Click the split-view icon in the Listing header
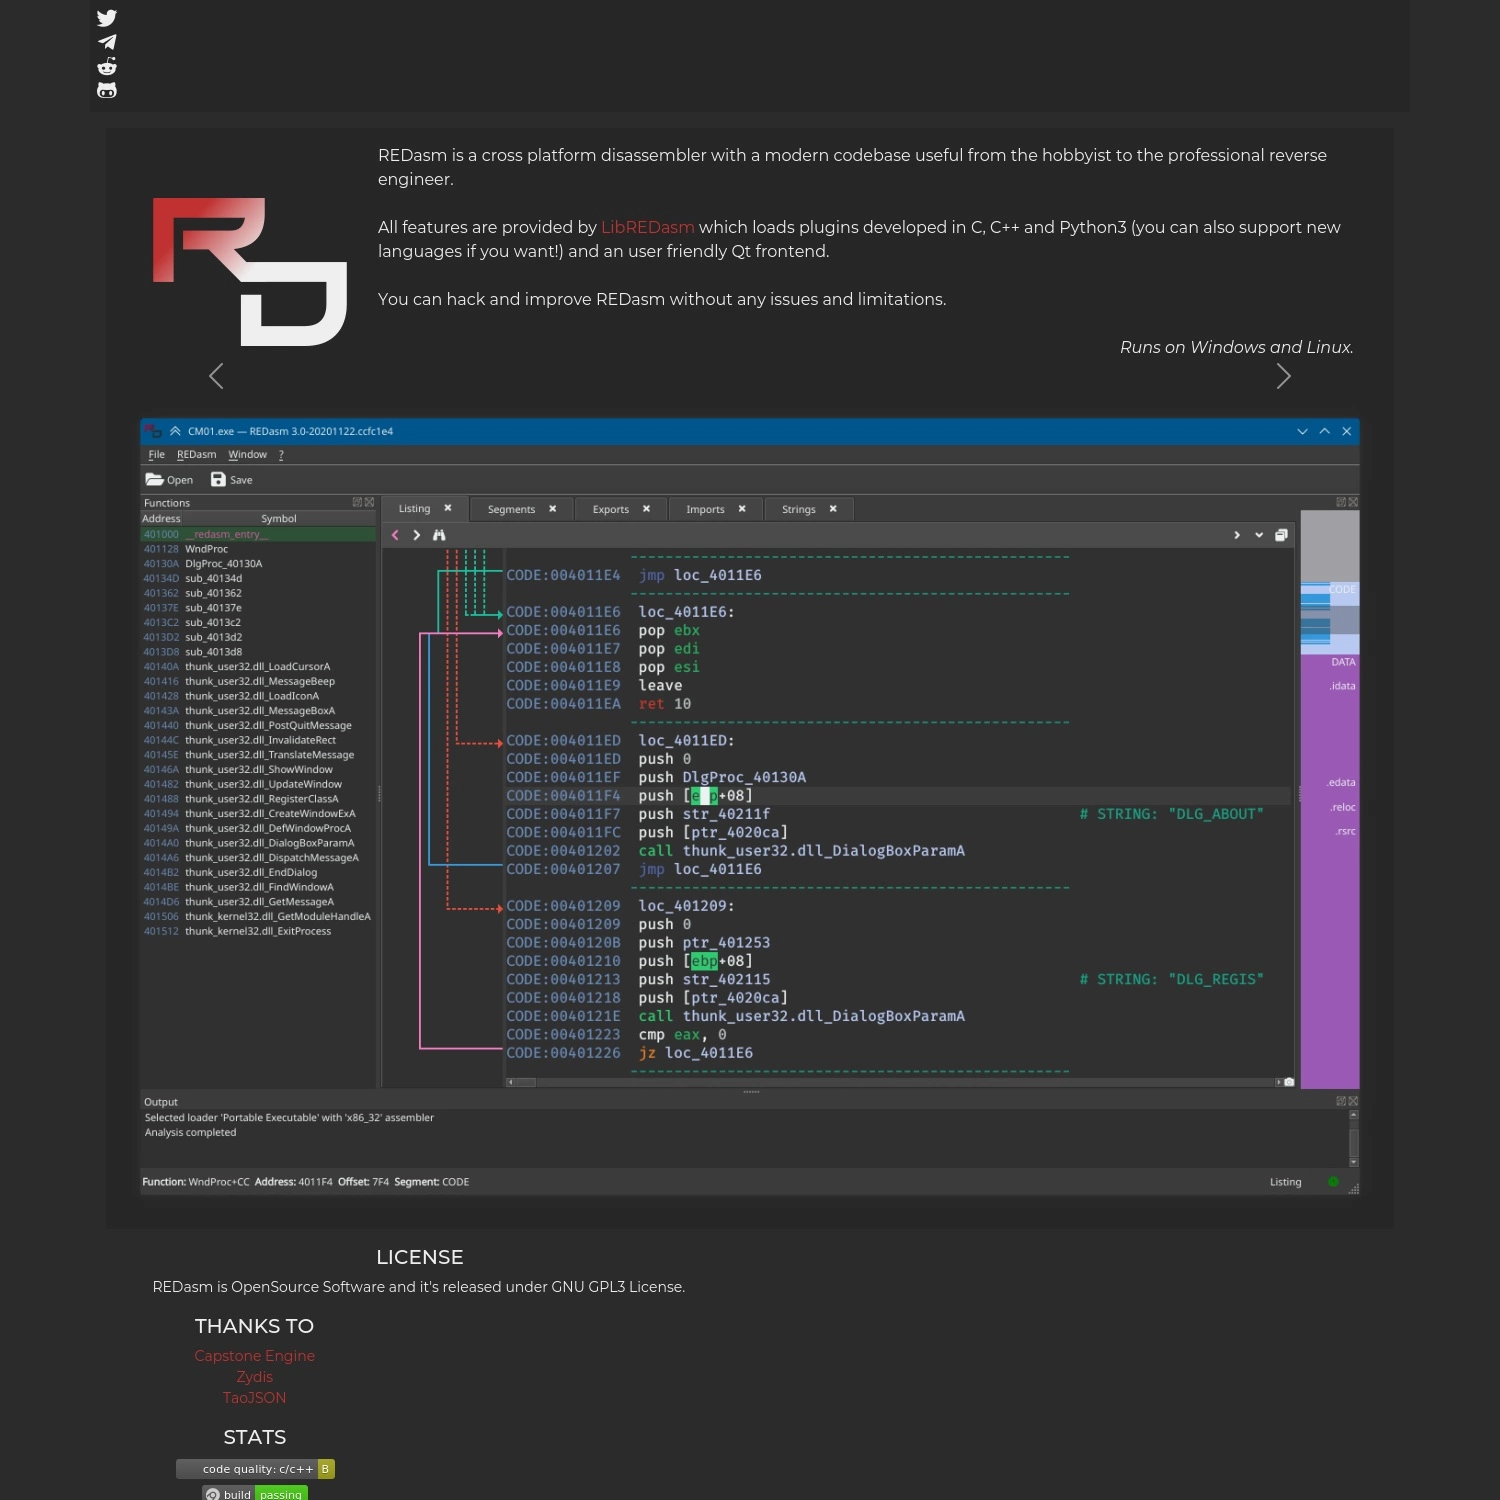The height and width of the screenshot is (1500, 1500). click(x=1281, y=535)
